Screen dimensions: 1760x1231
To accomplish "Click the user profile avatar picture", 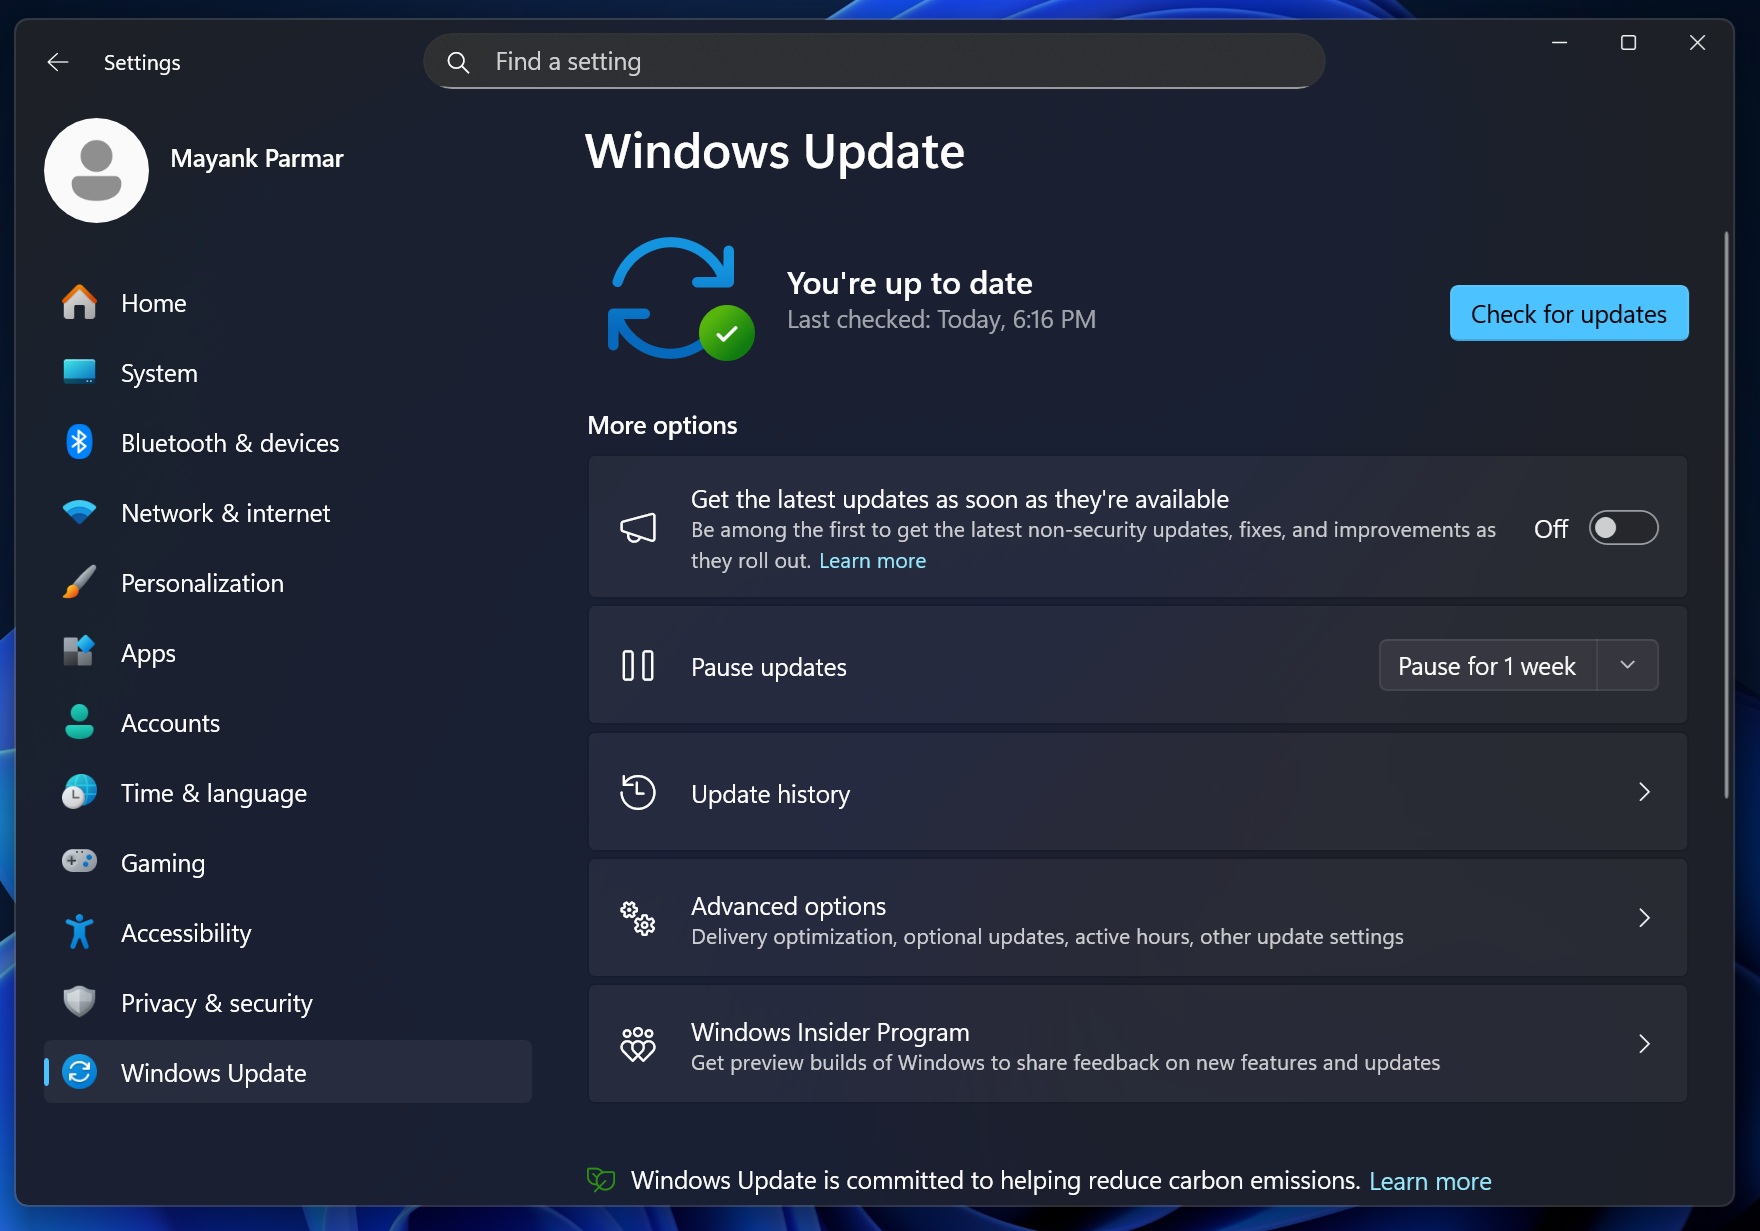I will tap(96, 170).
